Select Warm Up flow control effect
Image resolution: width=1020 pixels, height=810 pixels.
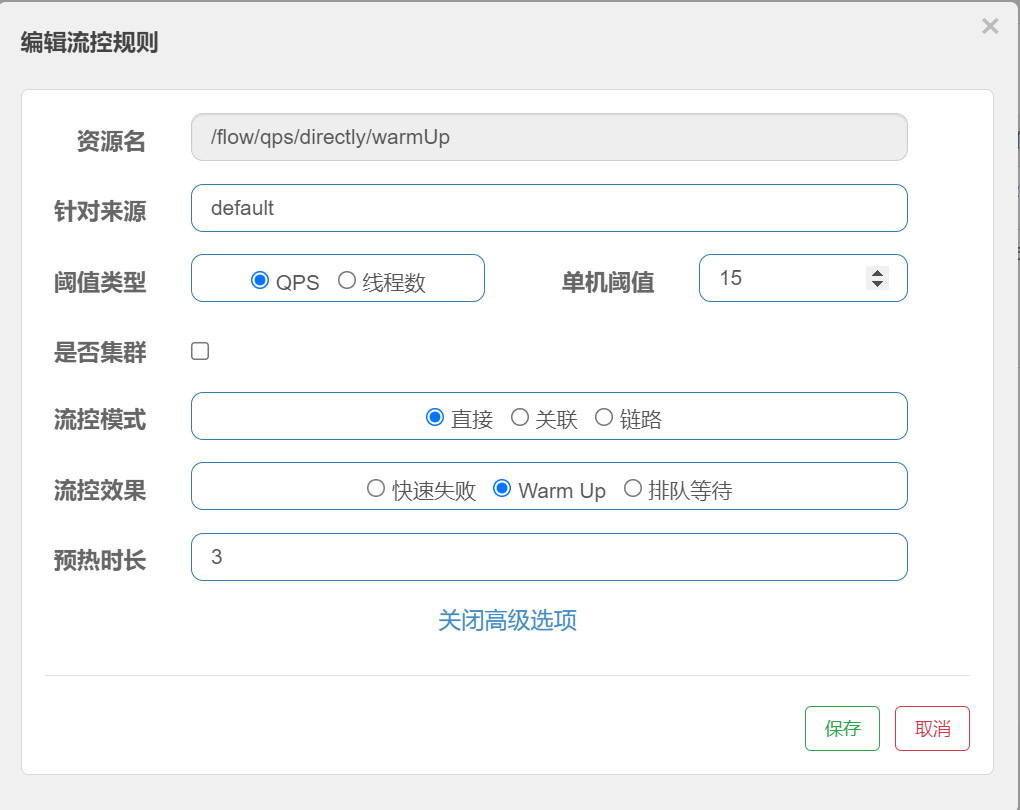[x=502, y=488]
